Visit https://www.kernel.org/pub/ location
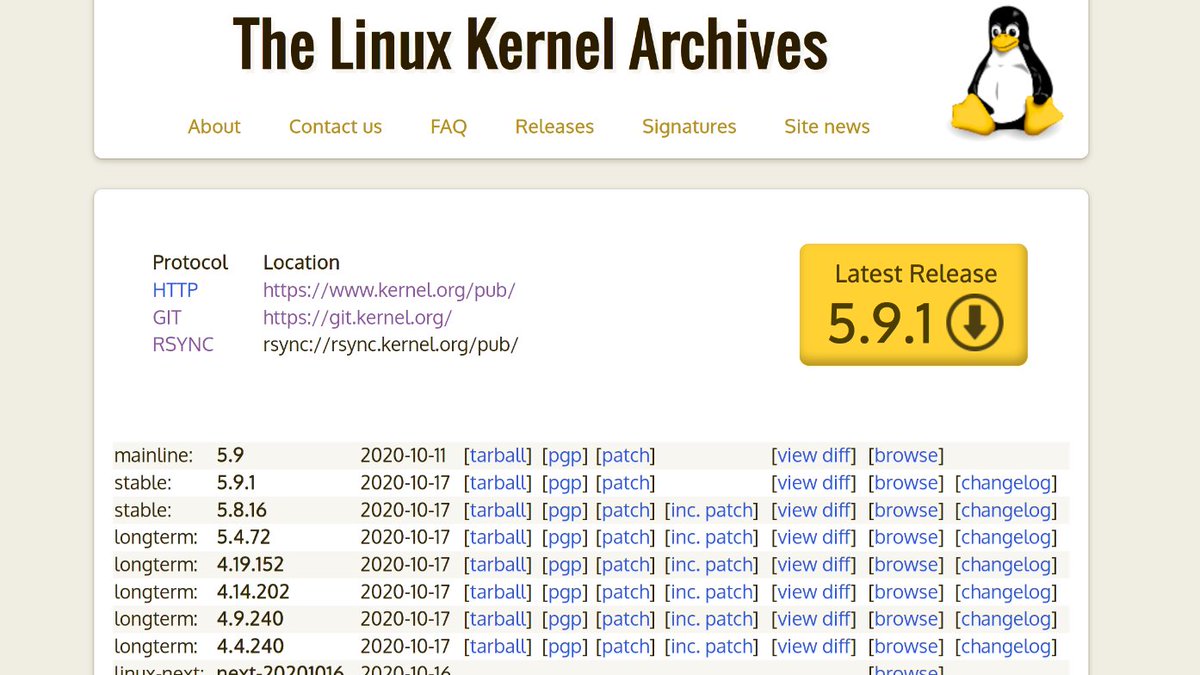This screenshot has height=675, width=1200. click(389, 290)
